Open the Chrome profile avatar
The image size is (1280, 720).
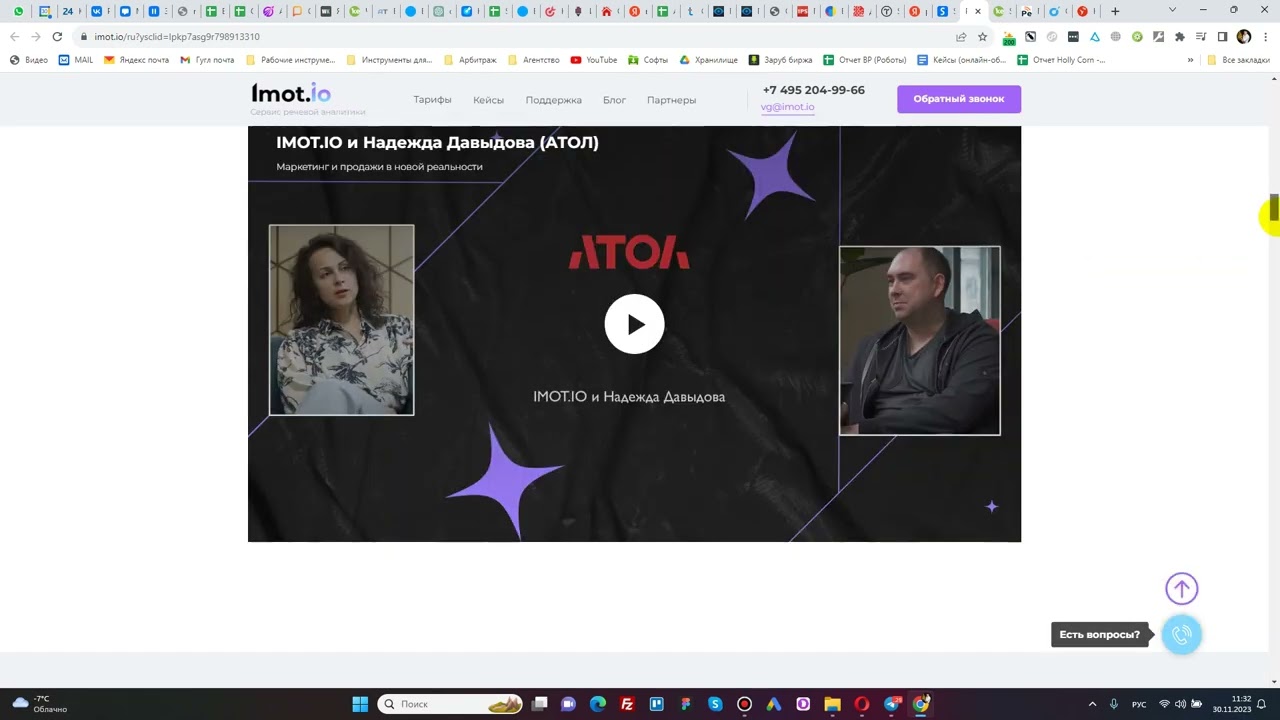[1244, 37]
